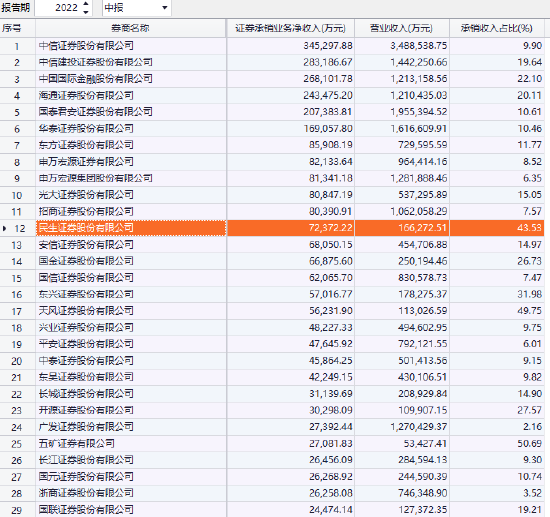The width and height of the screenshot is (550, 517).
Task: Click underwriting income value 72,372.22
Action: click(330, 228)
